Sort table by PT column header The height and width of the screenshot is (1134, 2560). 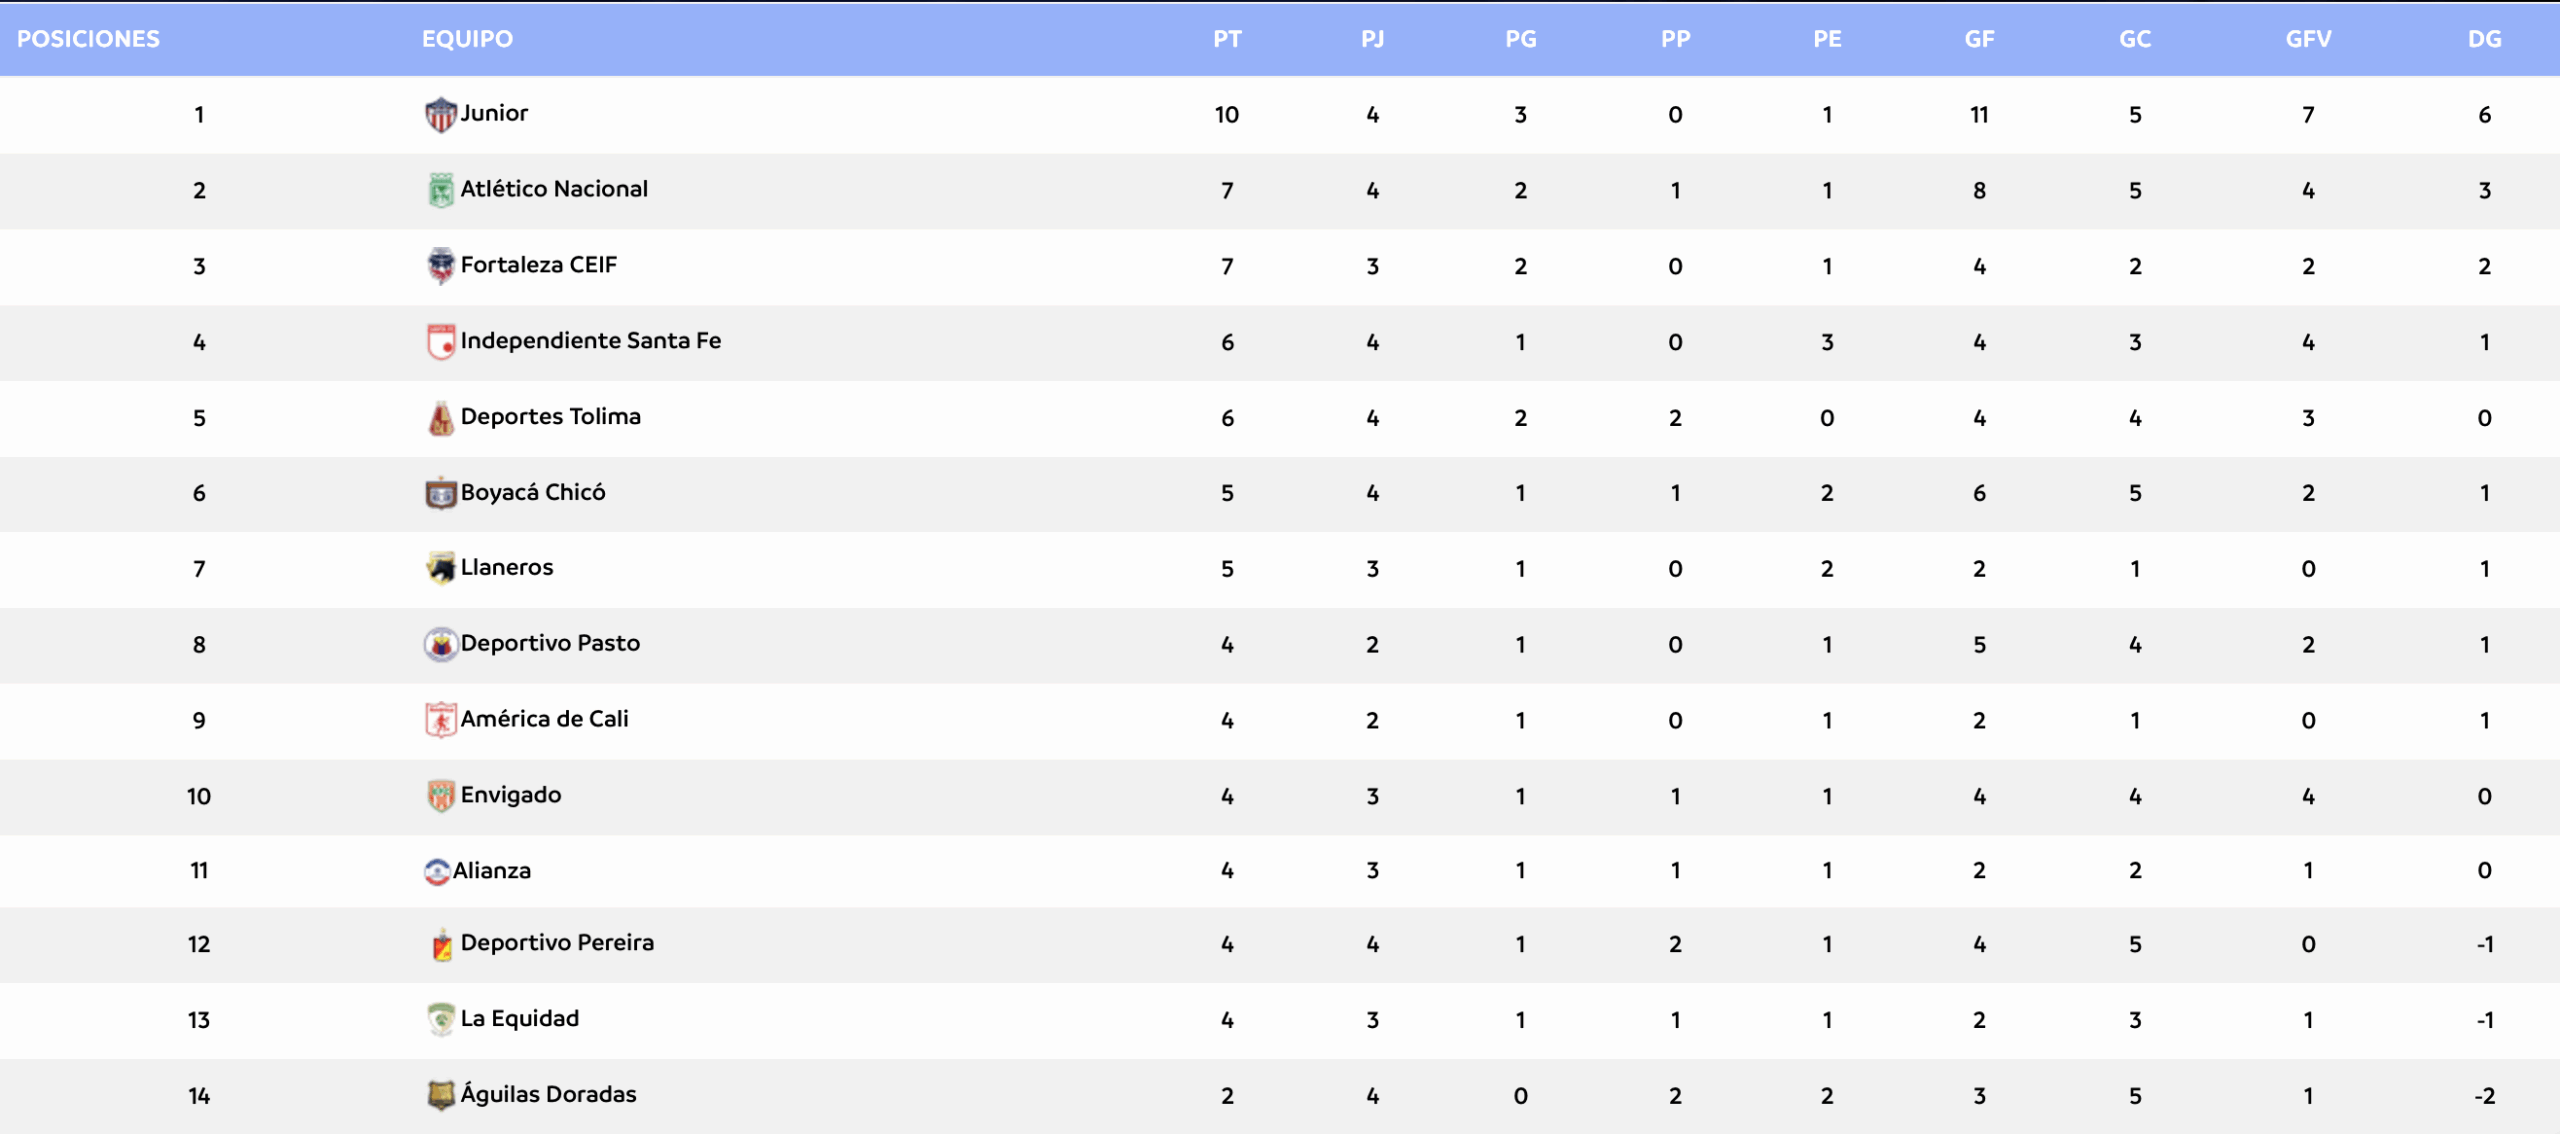tap(1227, 39)
